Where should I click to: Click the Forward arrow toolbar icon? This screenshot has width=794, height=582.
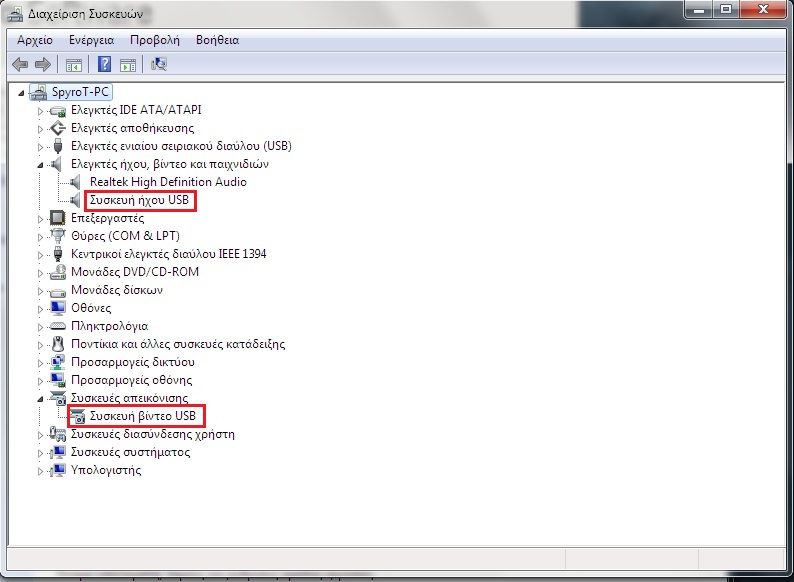coord(43,64)
